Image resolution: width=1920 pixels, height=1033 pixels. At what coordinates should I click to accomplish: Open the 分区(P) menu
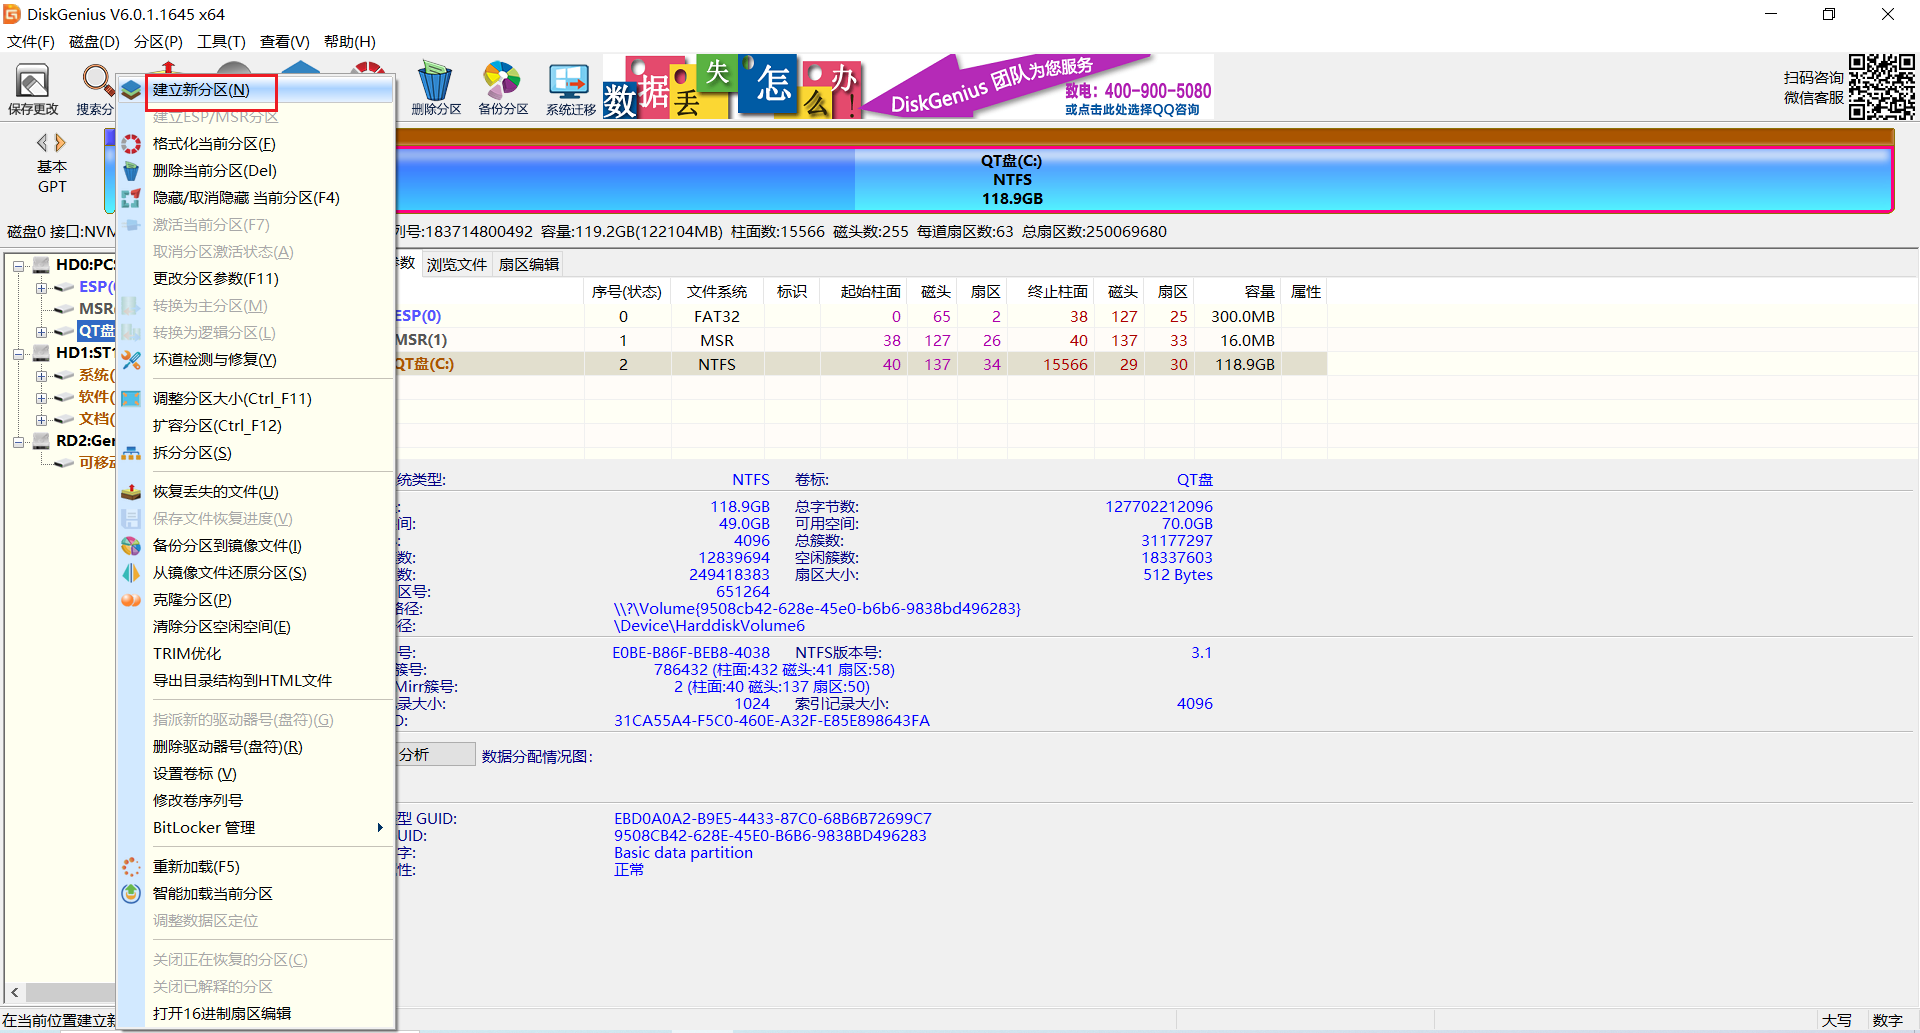pyautogui.click(x=158, y=41)
